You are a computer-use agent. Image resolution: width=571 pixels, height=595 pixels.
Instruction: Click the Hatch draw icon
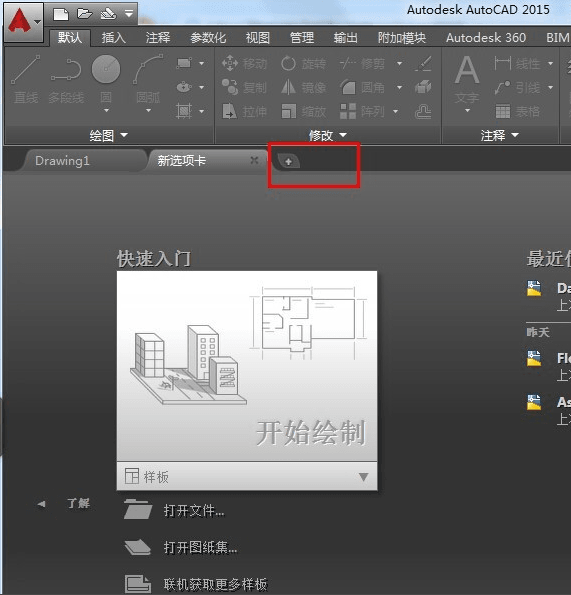tap(184, 112)
